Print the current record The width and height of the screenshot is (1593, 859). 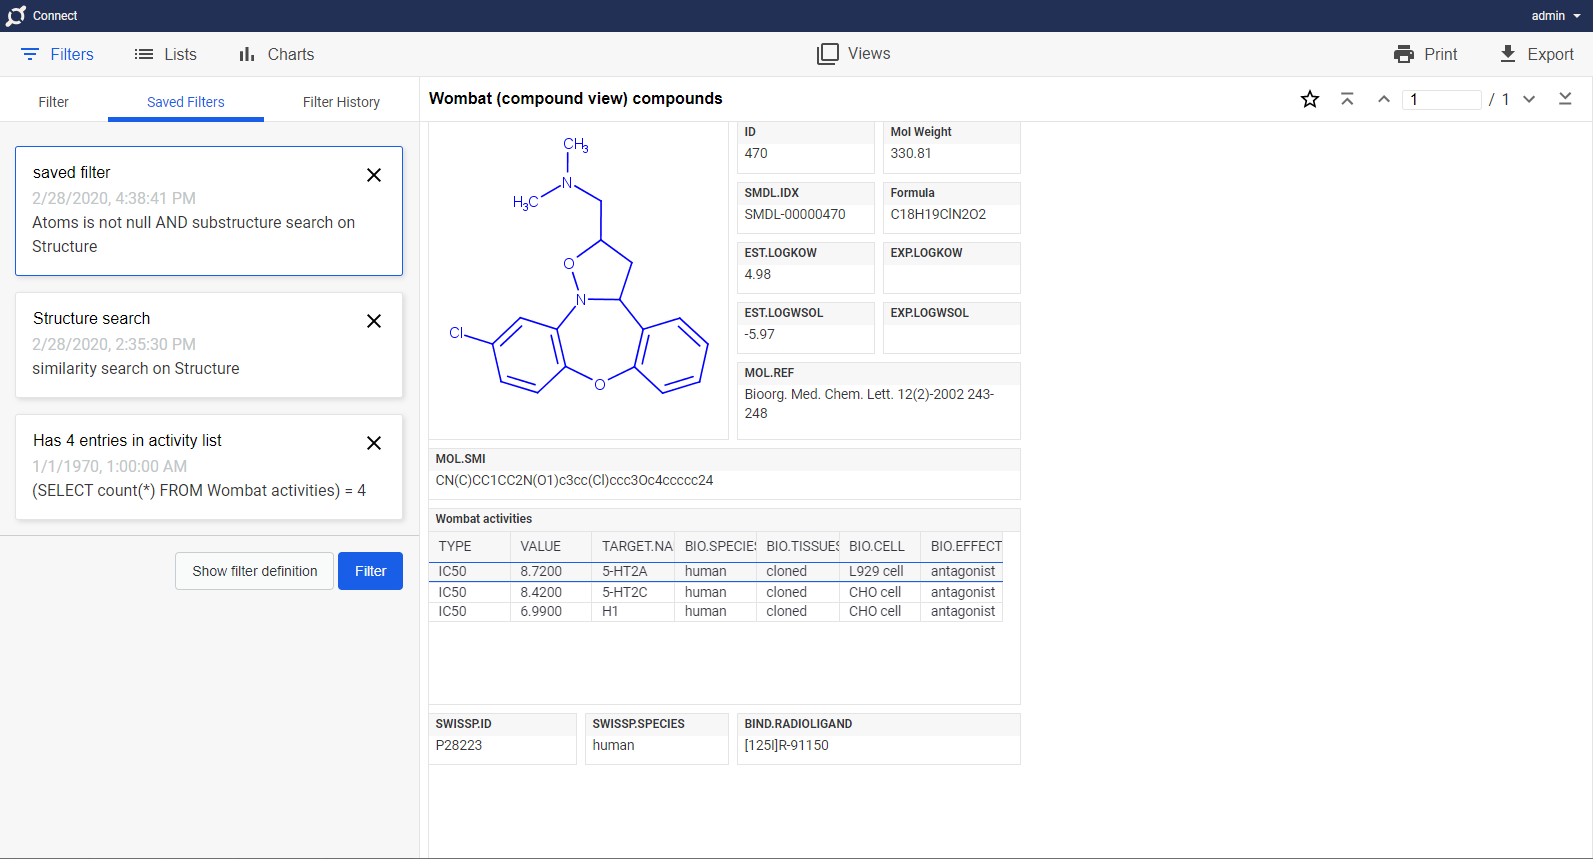pyautogui.click(x=1425, y=54)
